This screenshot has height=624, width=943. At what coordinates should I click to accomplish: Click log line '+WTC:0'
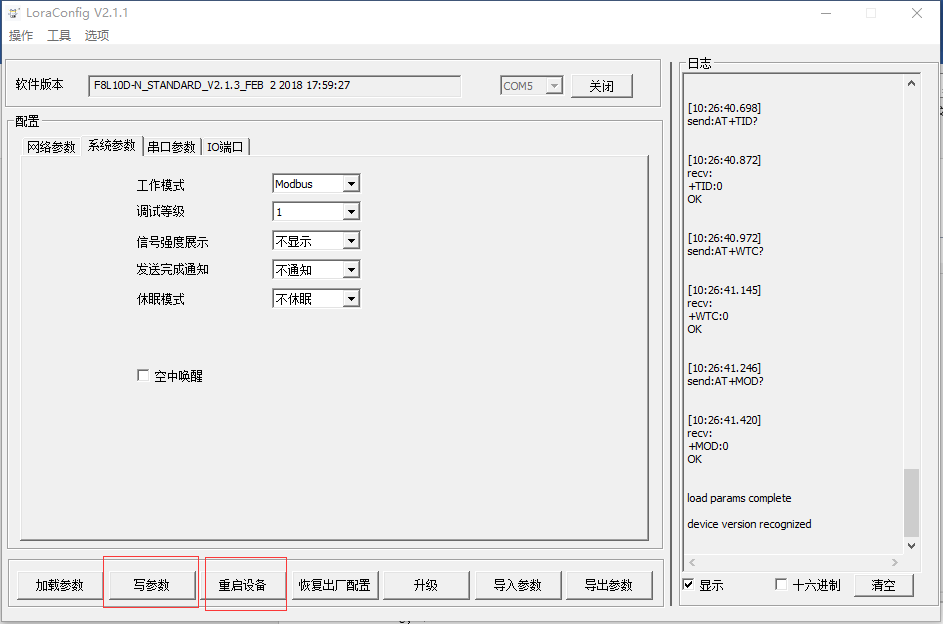point(708,316)
